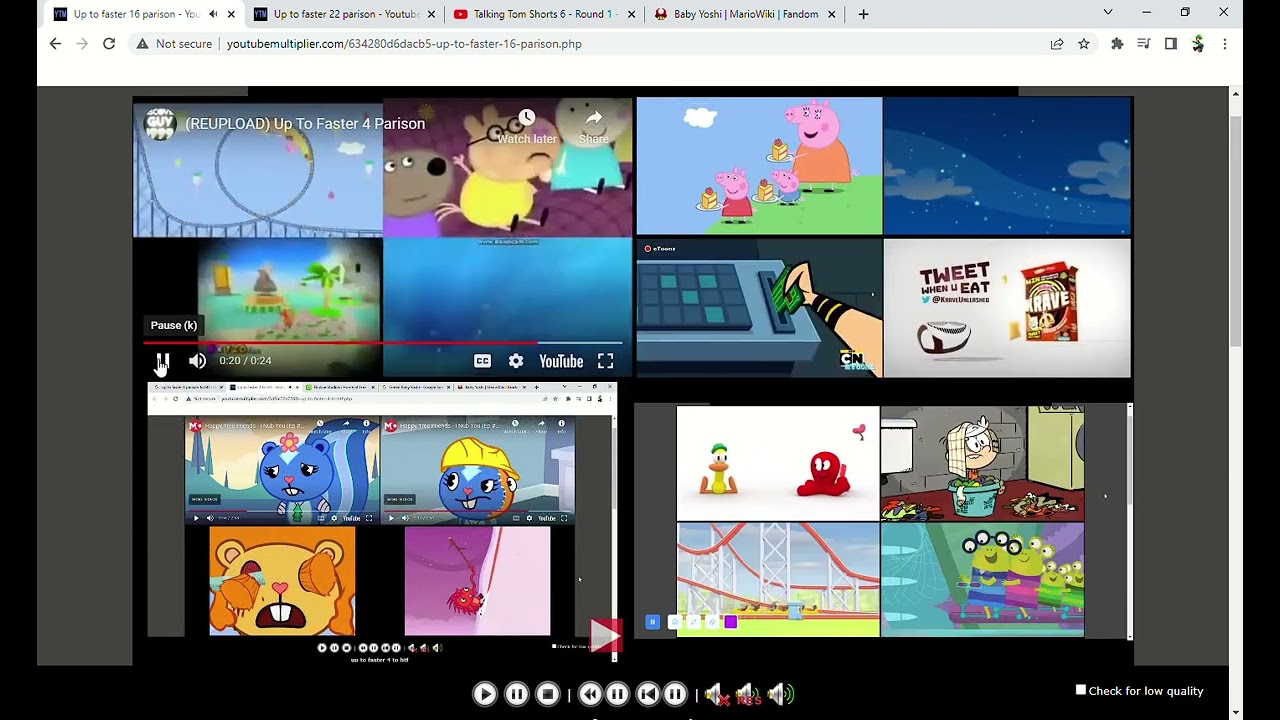Close the Up to faster 22 parison tab
1280x720 pixels.
click(431, 14)
